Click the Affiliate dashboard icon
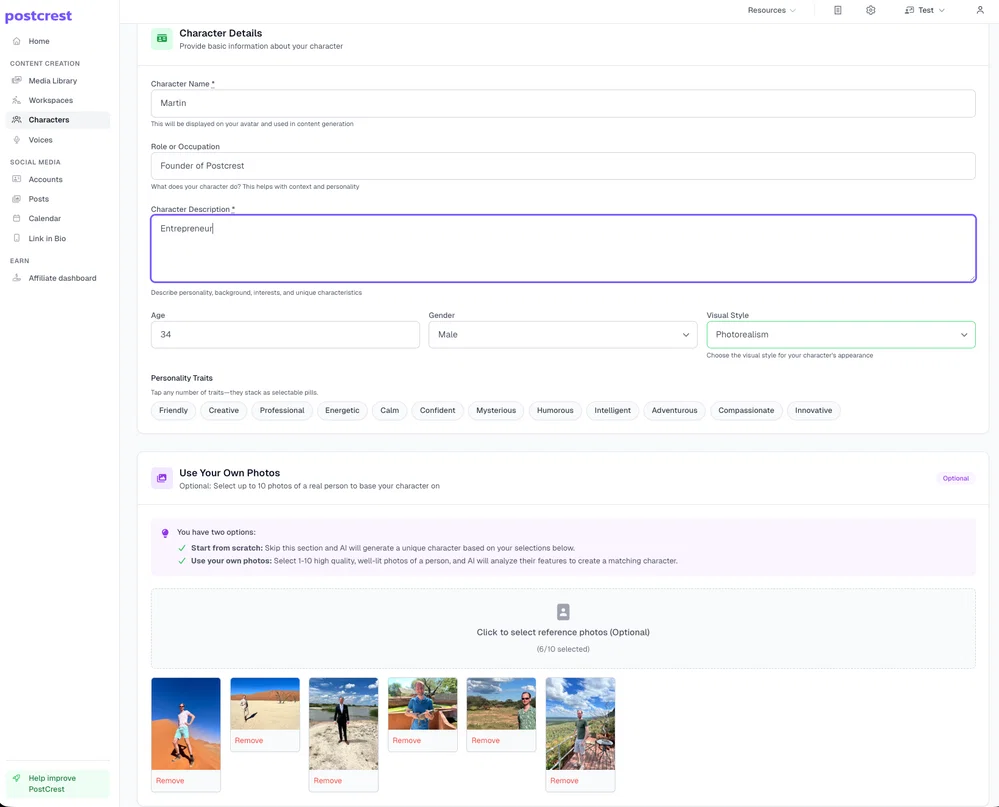 point(17,278)
